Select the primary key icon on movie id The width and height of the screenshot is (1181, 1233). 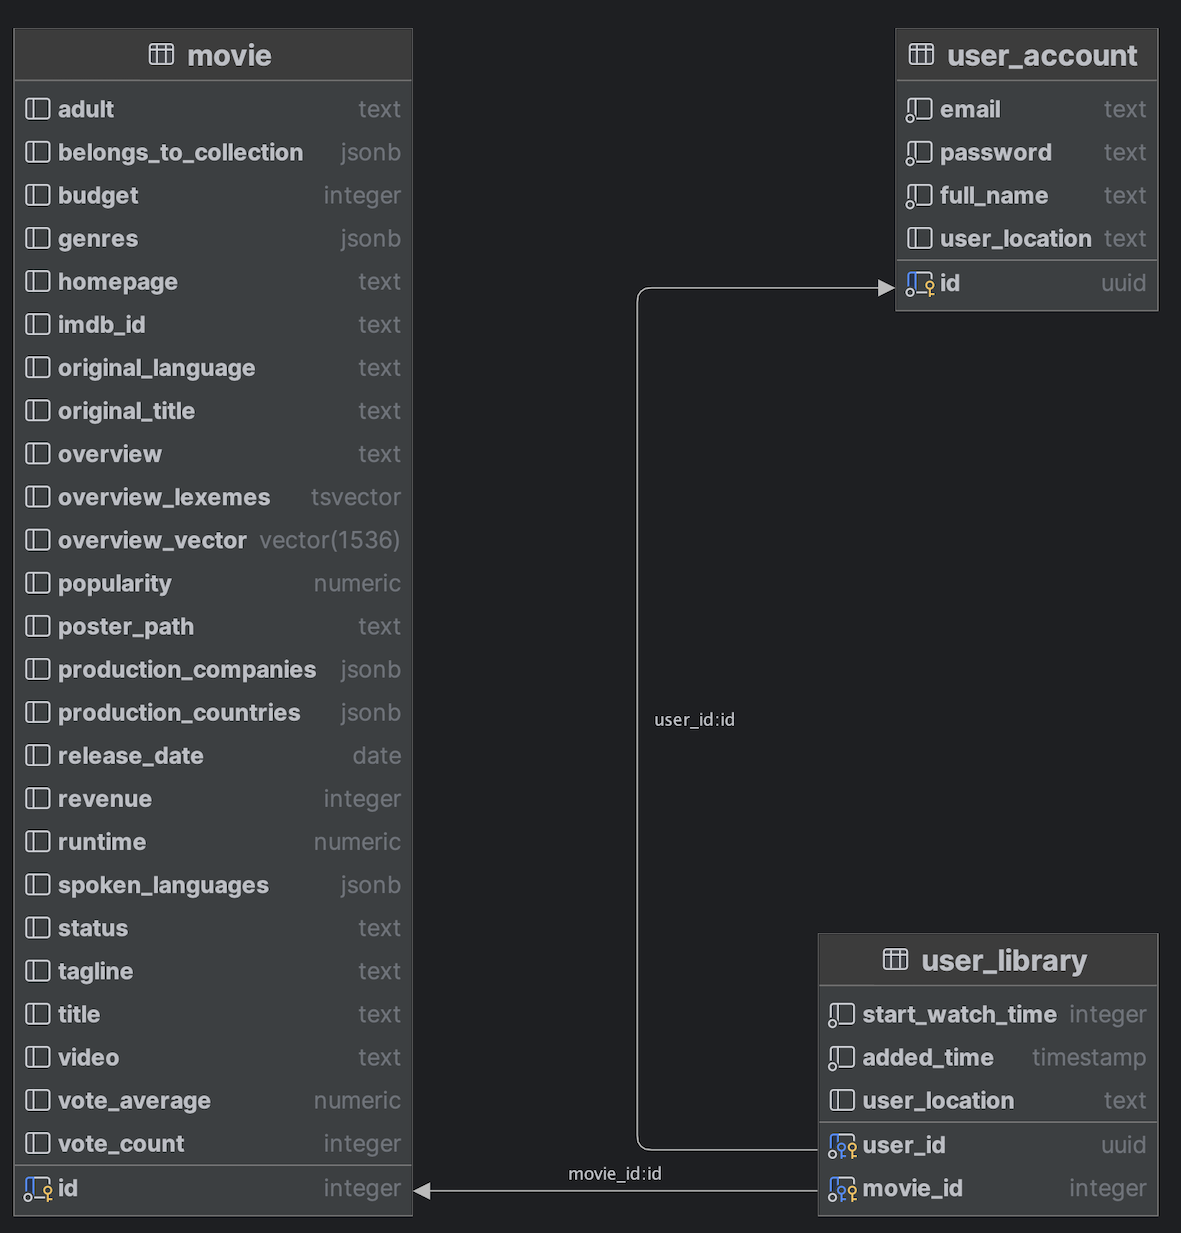tap(38, 1188)
